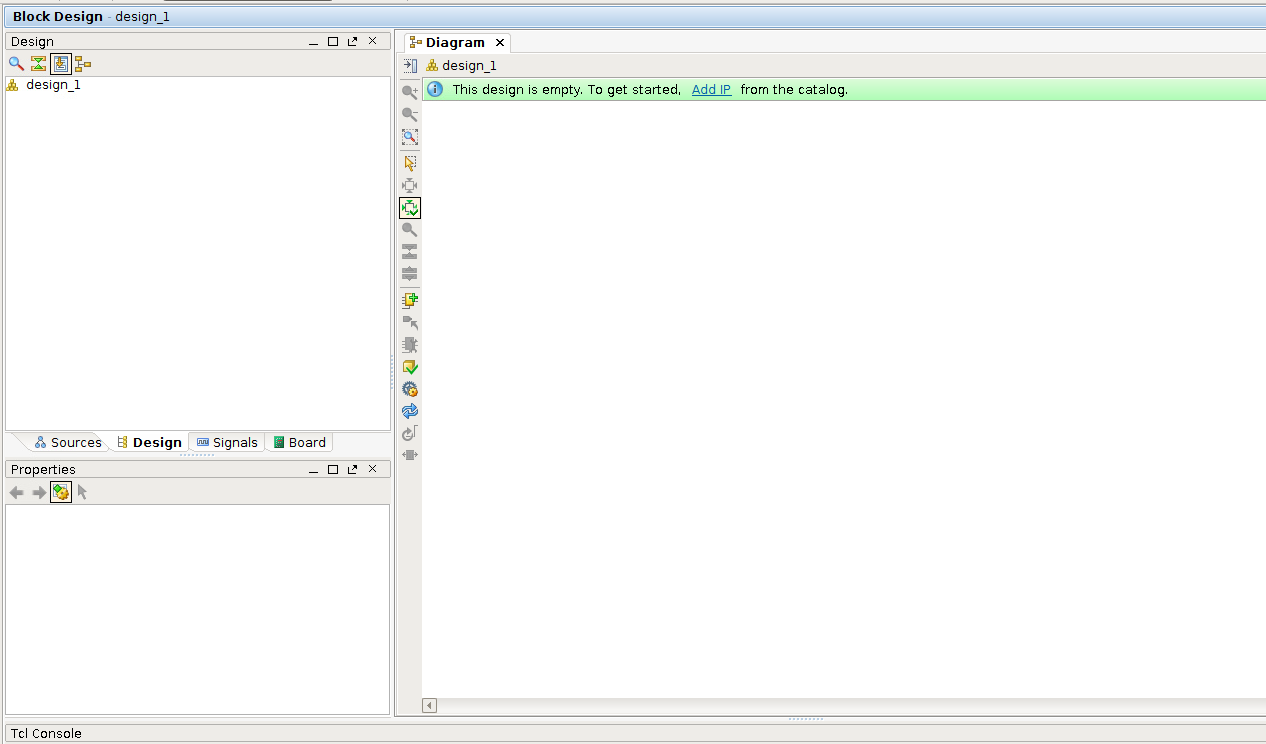Zoom out of the diagram
Image resolution: width=1266 pixels, height=744 pixels.
[x=410, y=114]
